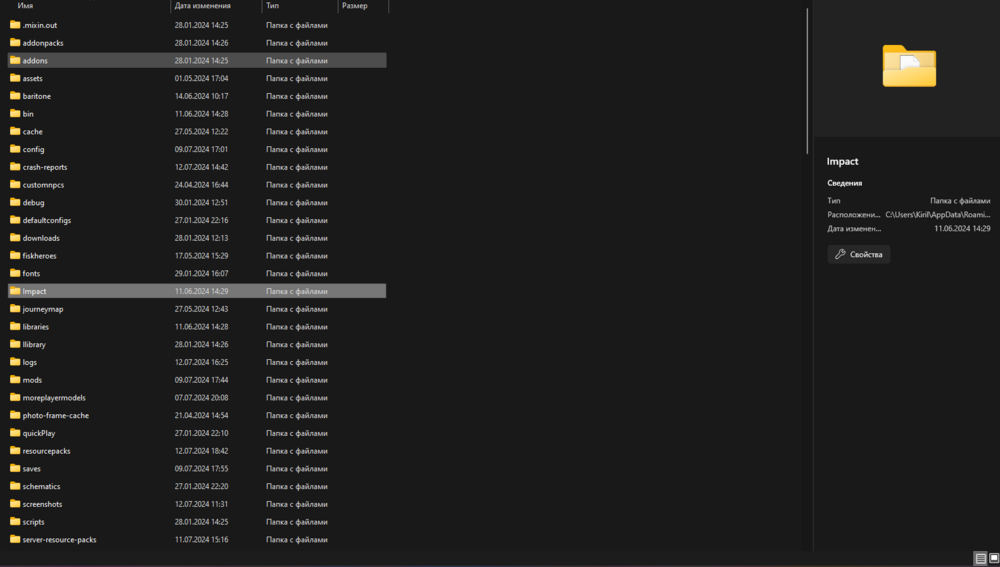Viewport: 1000px width, 567px height.
Task: Select the scripts folder name
Action: tap(33, 522)
